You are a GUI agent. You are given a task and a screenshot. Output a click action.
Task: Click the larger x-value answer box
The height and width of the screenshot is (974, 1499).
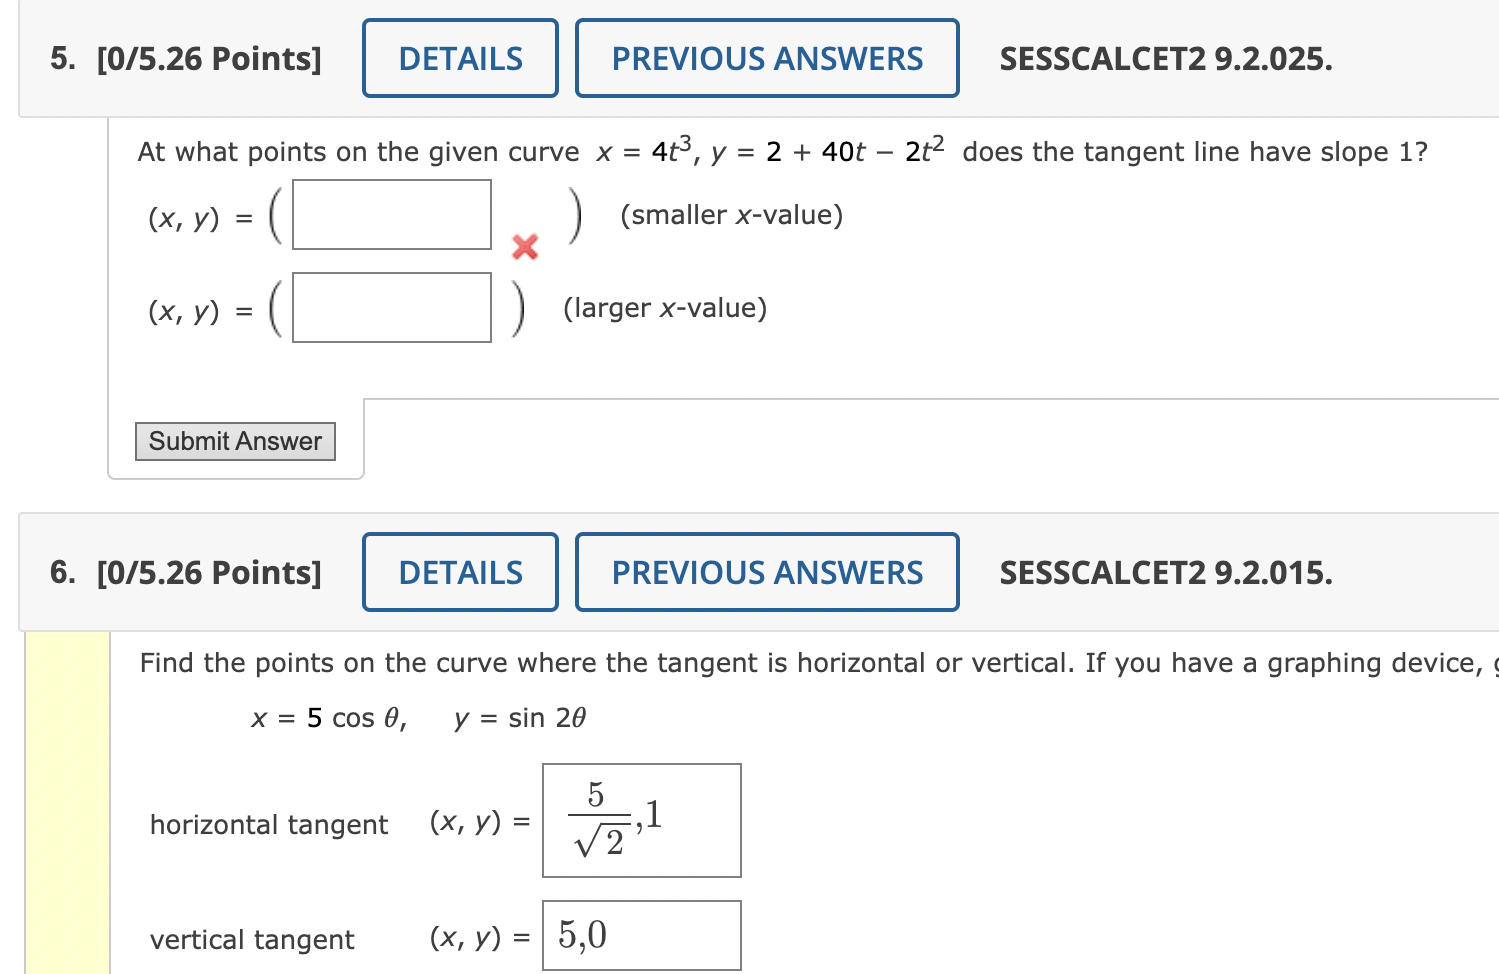click(x=391, y=307)
